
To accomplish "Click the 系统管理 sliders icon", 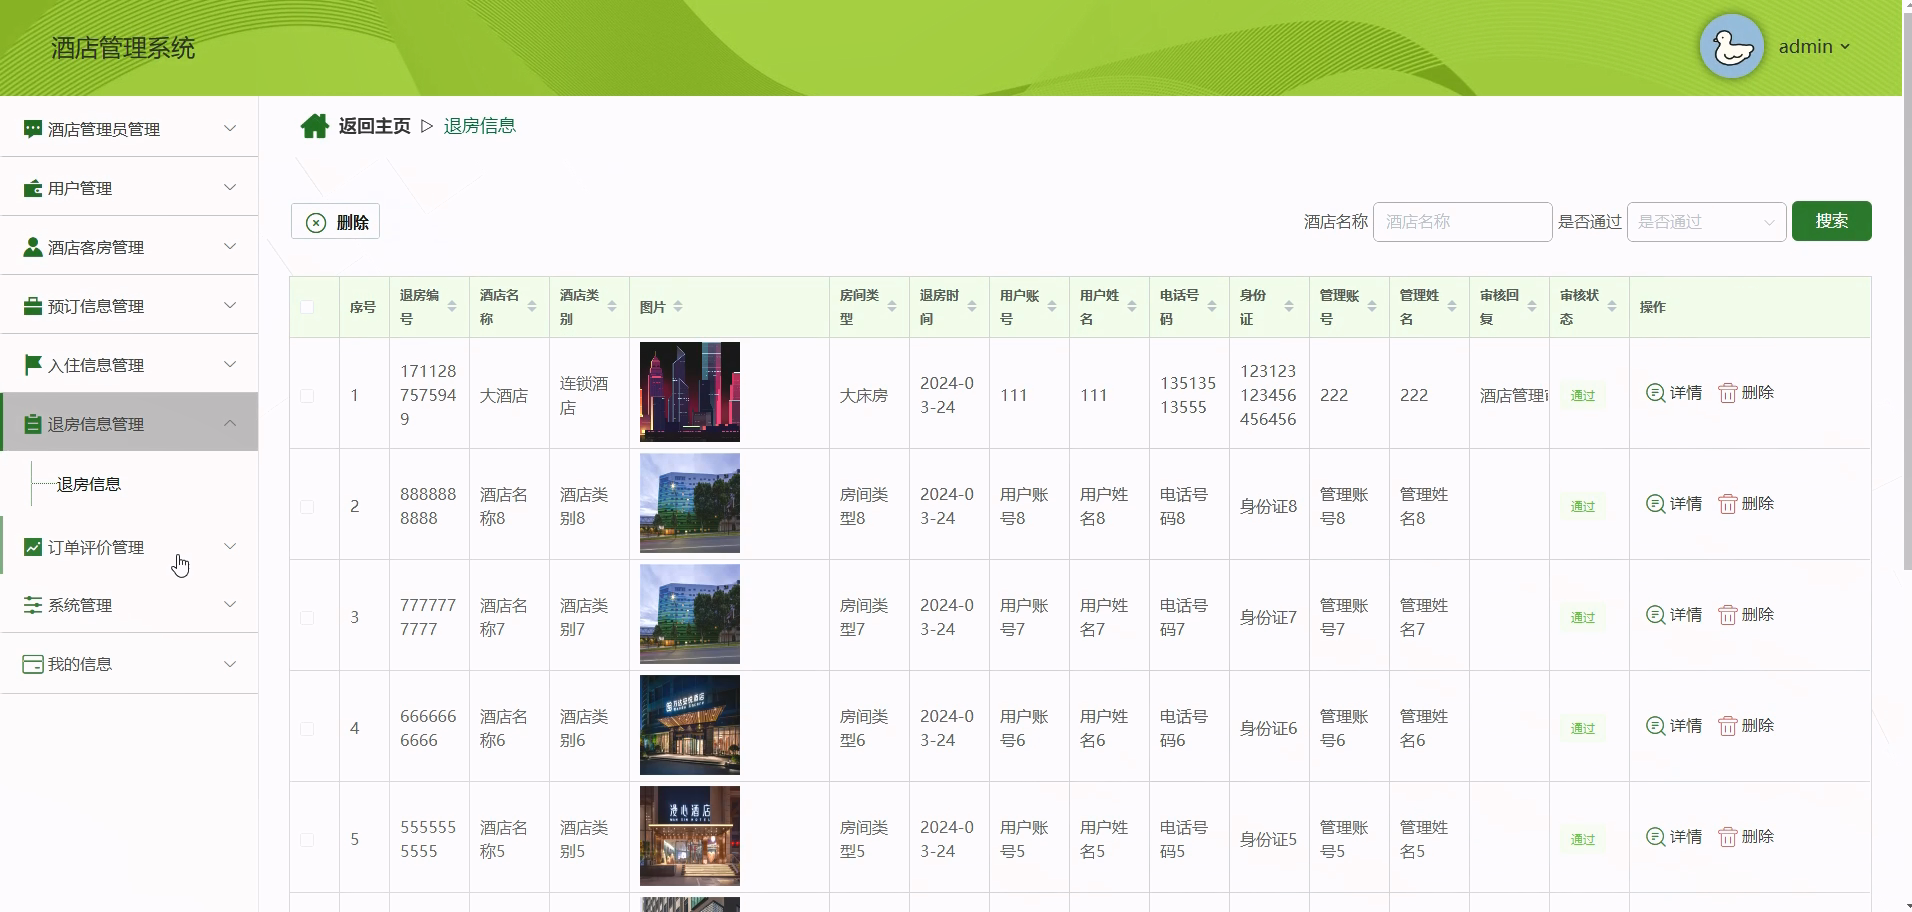I will (33, 605).
